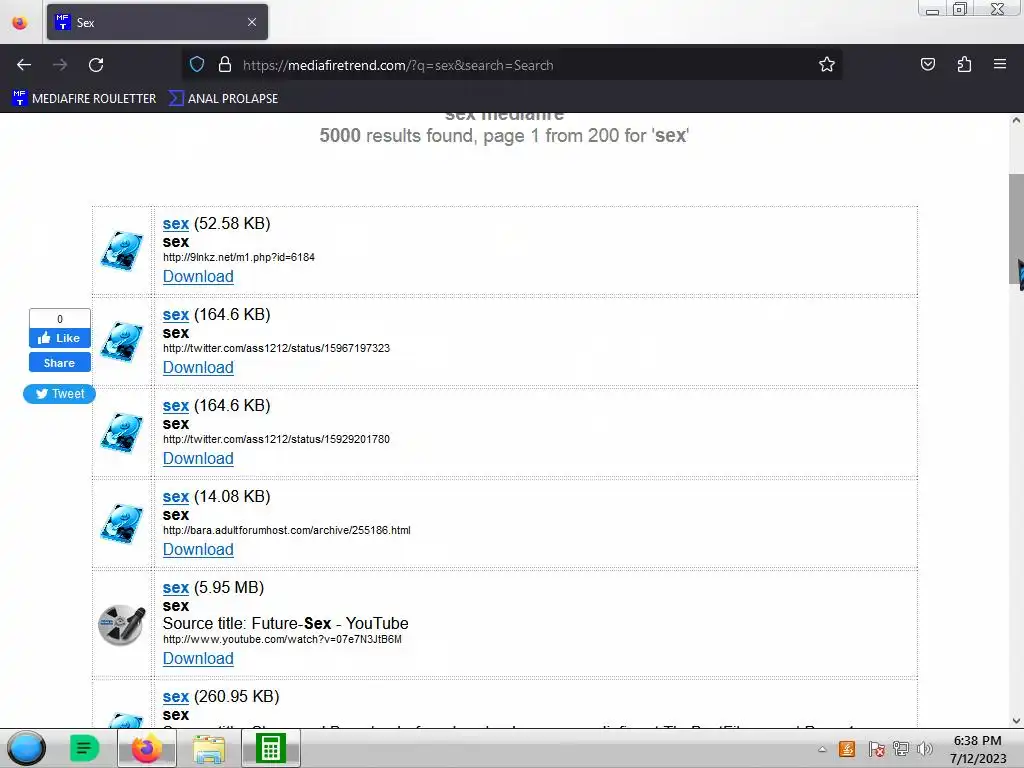Download the 9lnkz.net result
The image size is (1024, 768).
pyautogui.click(x=198, y=276)
